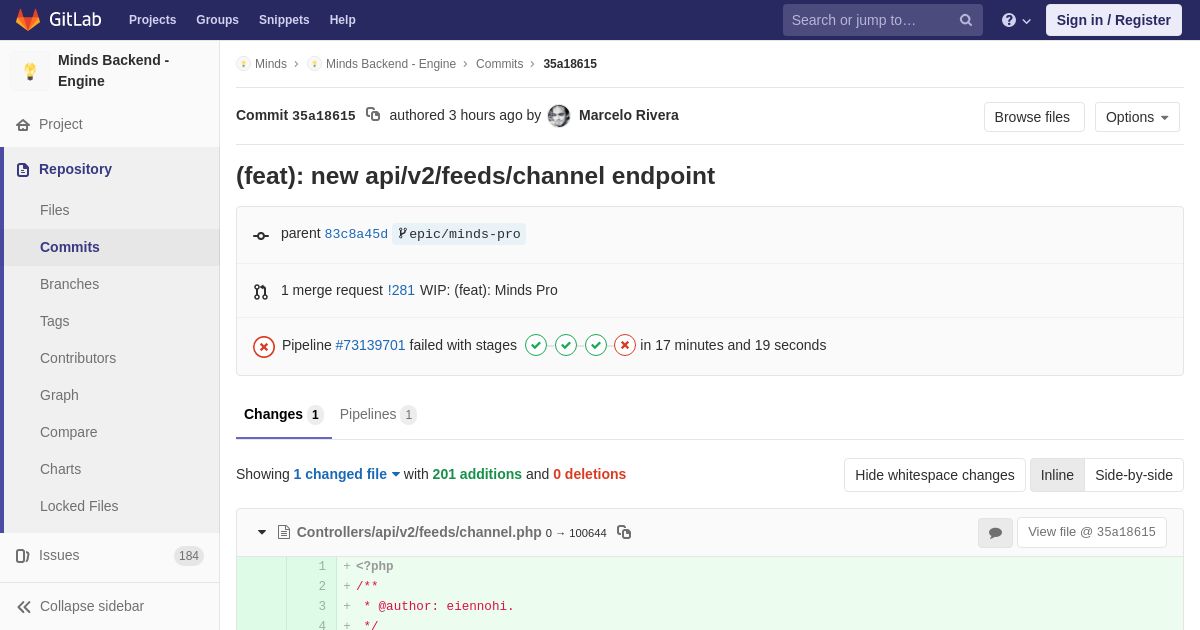1200x630 pixels.
Task: Open the Changes tab
Action: [284, 414]
